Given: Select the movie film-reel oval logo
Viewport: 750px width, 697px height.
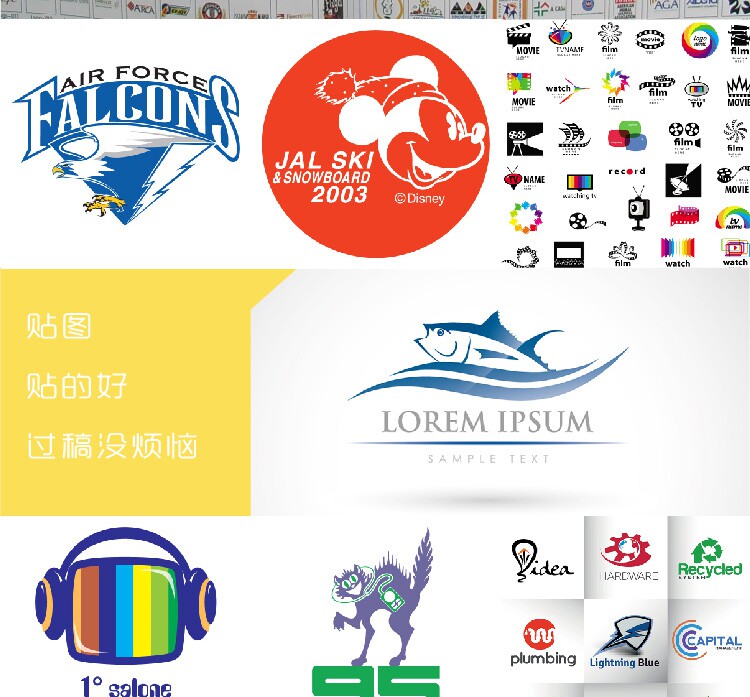Looking at the screenshot, I should [x=650, y=40].
